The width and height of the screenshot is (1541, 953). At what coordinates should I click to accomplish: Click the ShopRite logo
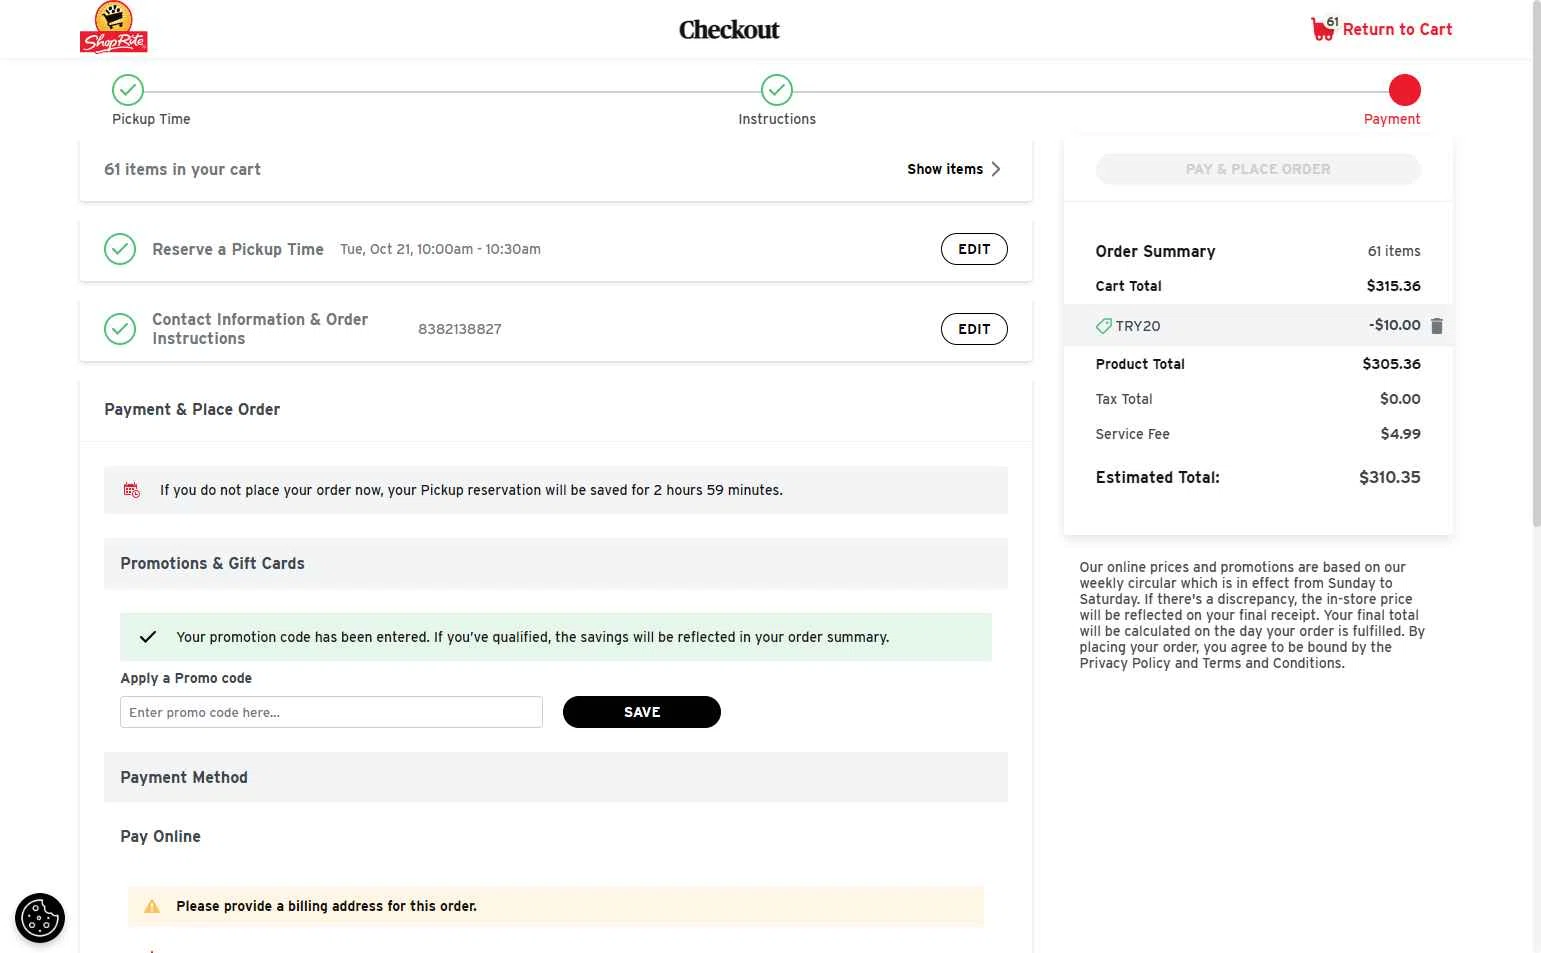click(x=114, y=28)
